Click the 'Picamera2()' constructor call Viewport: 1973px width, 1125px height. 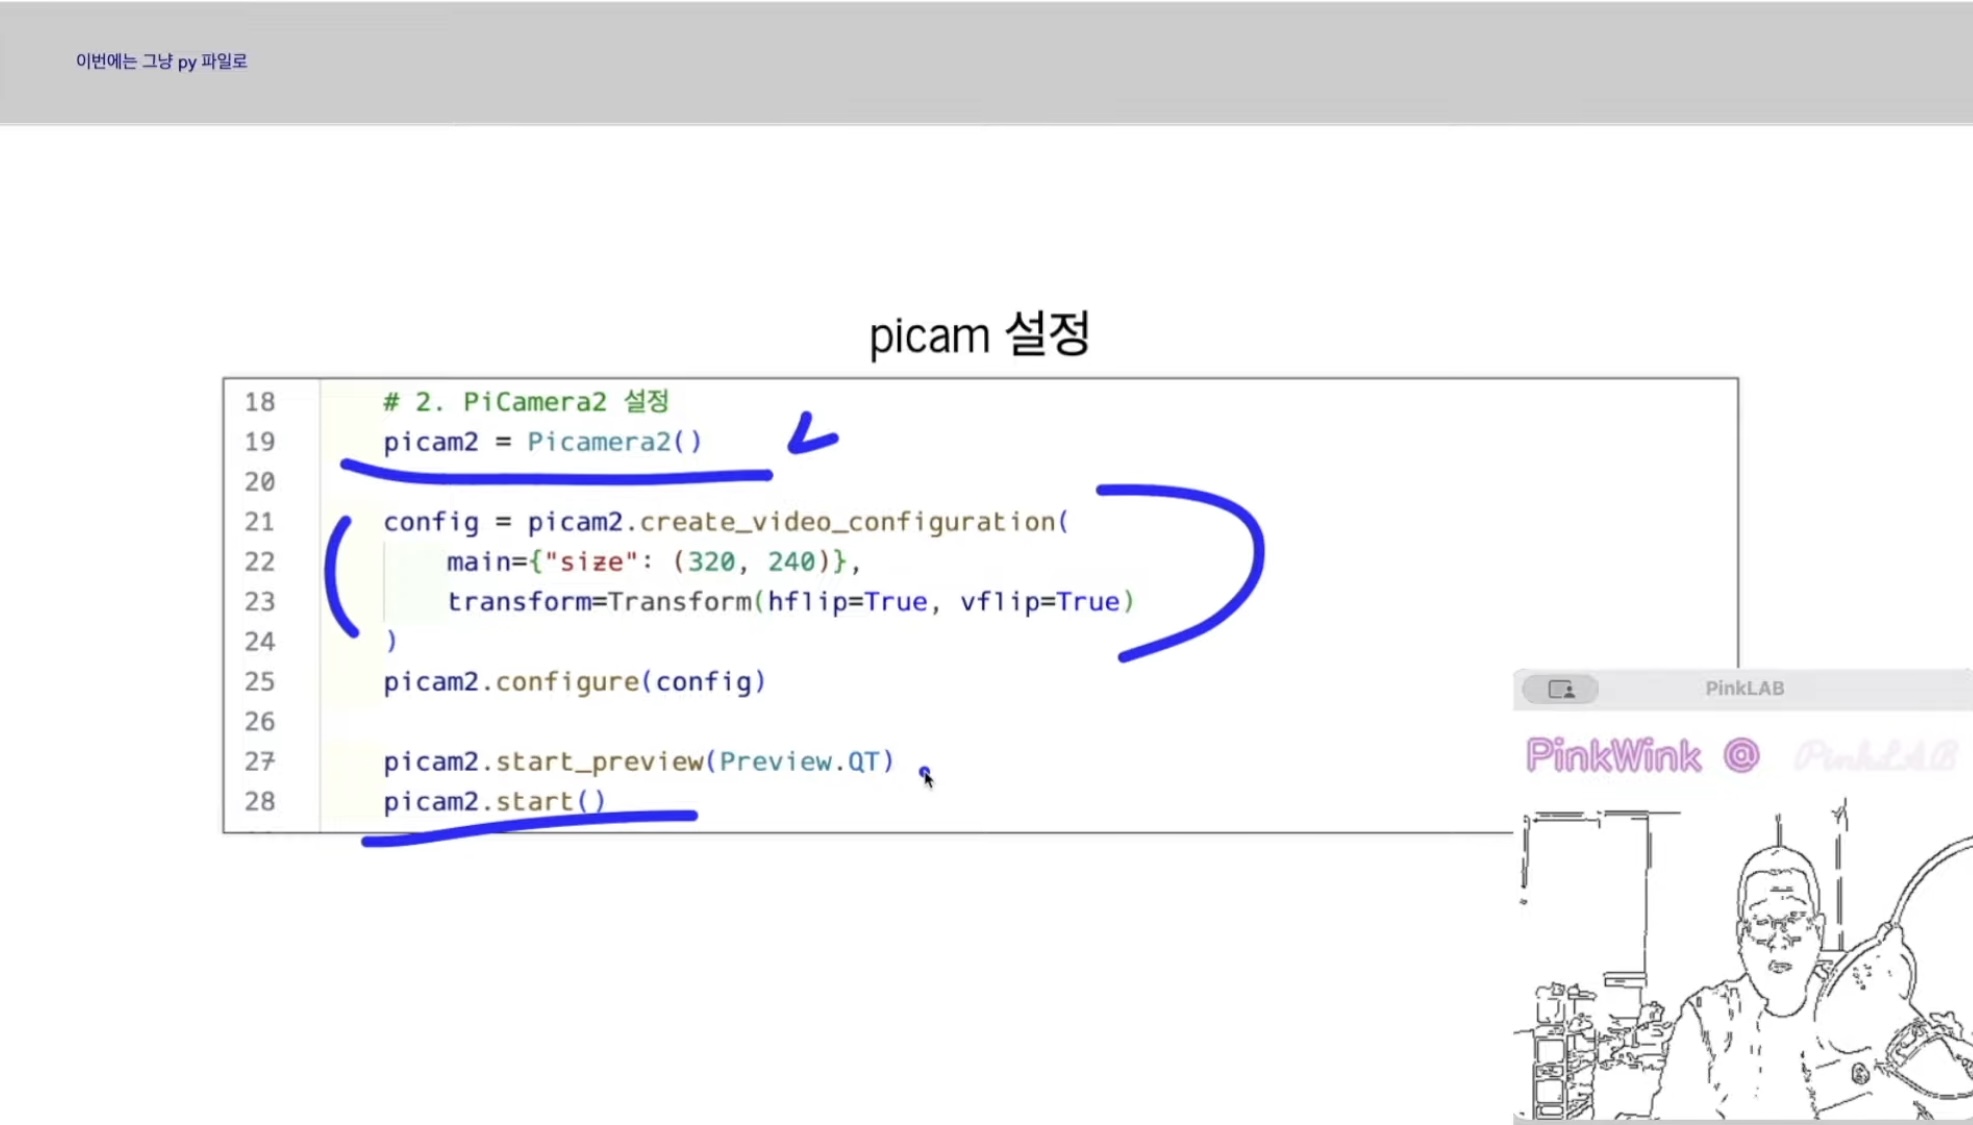(x=615, y=442)
